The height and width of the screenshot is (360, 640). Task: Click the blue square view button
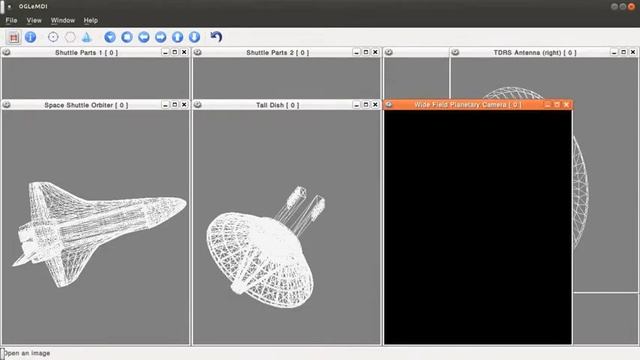click(x=127, y=37)
